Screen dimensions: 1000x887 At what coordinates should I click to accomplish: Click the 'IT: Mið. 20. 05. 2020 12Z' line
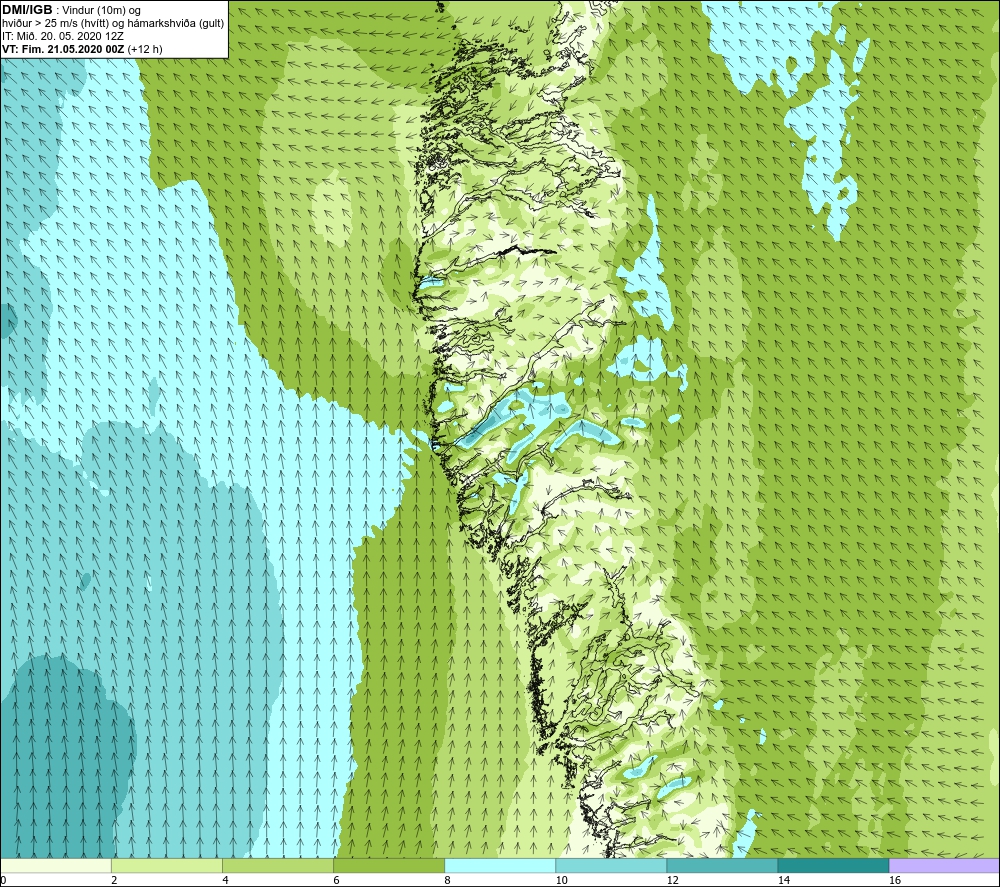point(62,36)
